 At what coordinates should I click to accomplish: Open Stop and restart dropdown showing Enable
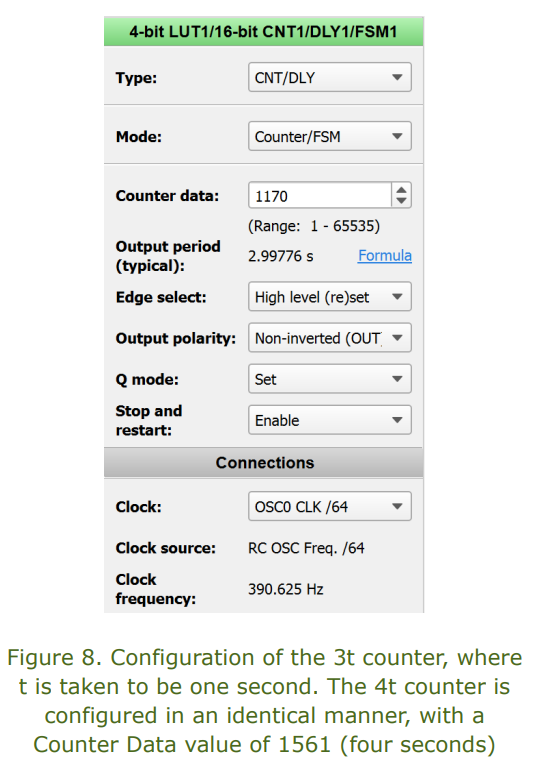pos(330,420)
